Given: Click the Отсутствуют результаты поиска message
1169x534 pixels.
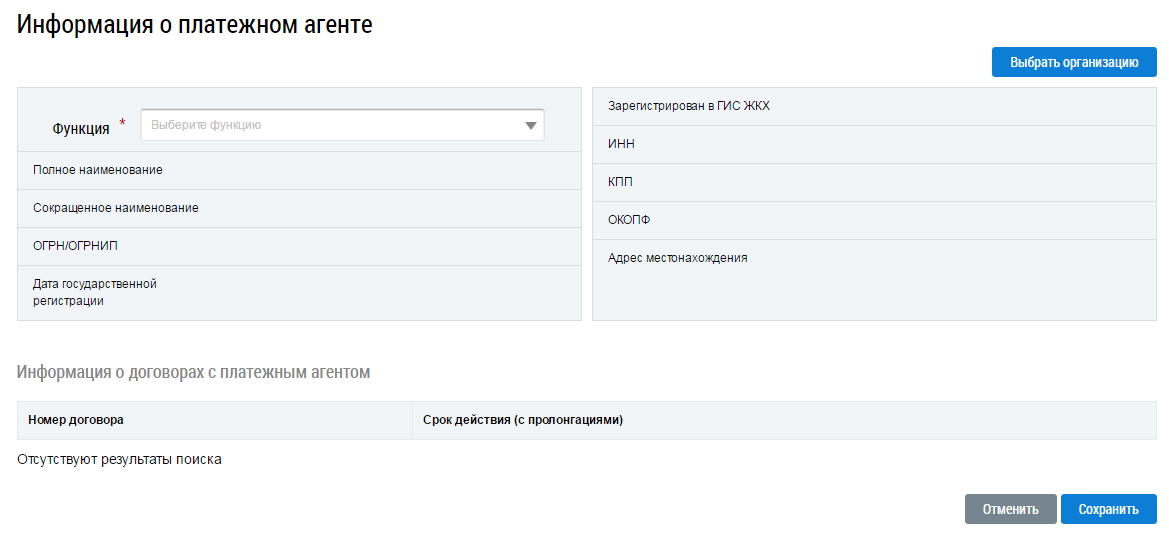Looking at the screenshot, I should [119, 460].
